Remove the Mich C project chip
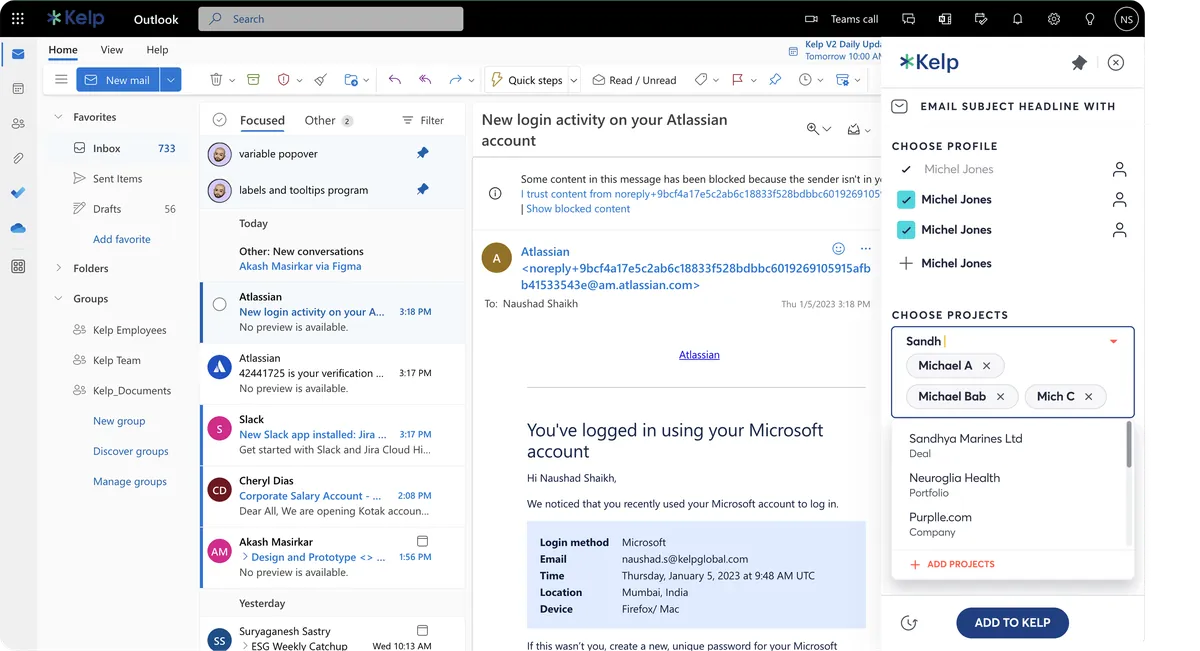This screenshot has height=651, width=1200. 1089,397
